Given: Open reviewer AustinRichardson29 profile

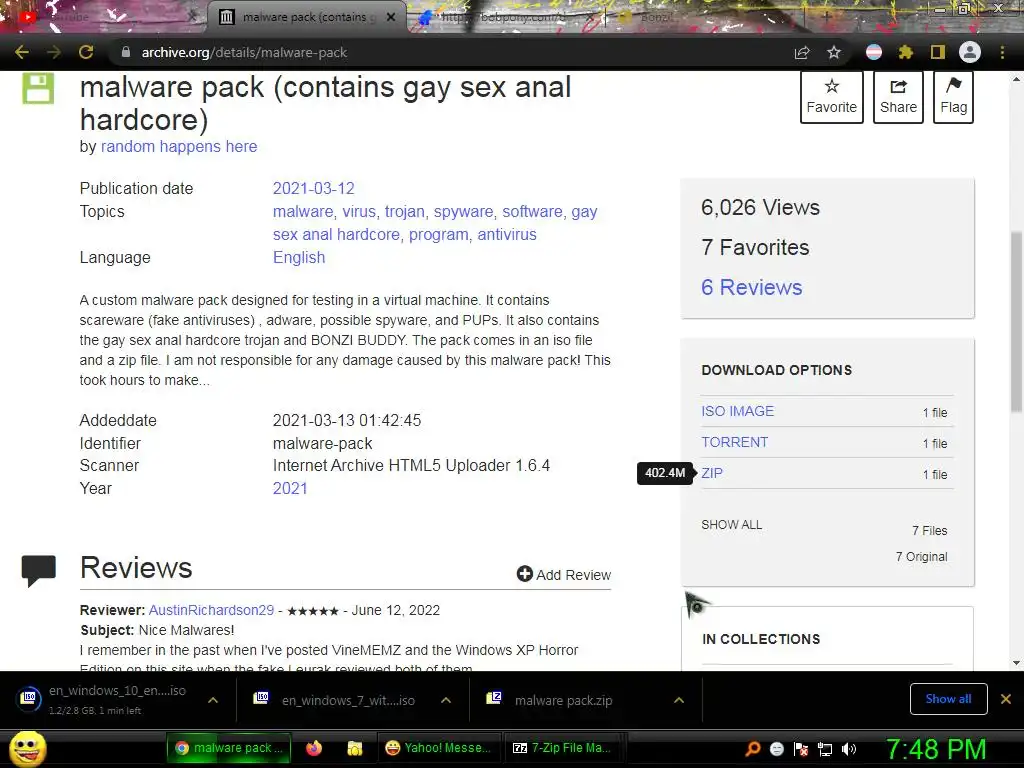Looking at the screenshot, I should point(212,610).
